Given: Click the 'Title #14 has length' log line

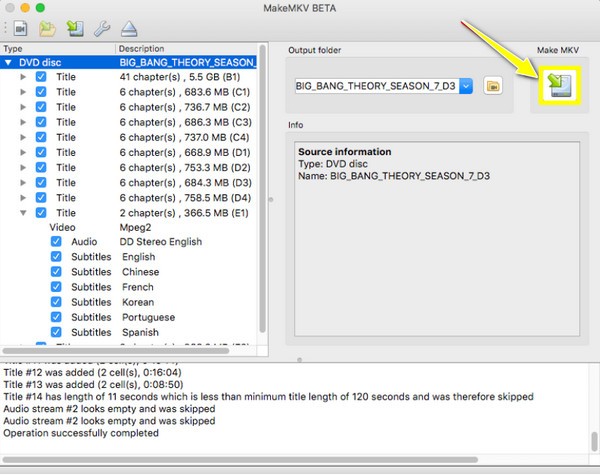Looking at the screenshot, I should [x=268, y=397].
